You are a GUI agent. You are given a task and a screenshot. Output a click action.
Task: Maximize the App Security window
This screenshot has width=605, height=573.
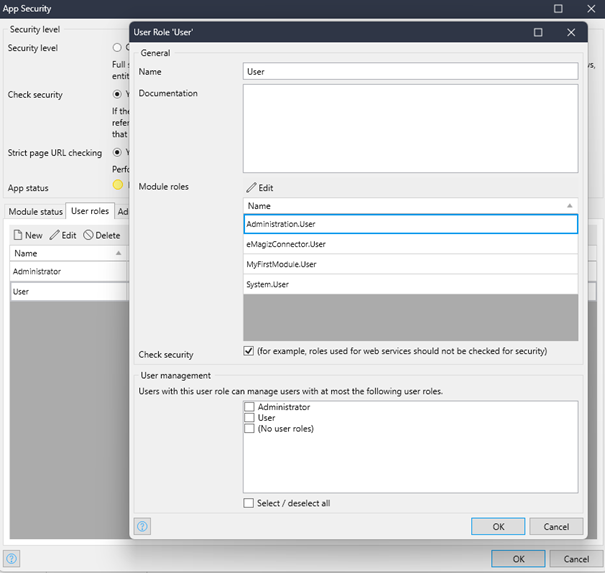[558, 8]
